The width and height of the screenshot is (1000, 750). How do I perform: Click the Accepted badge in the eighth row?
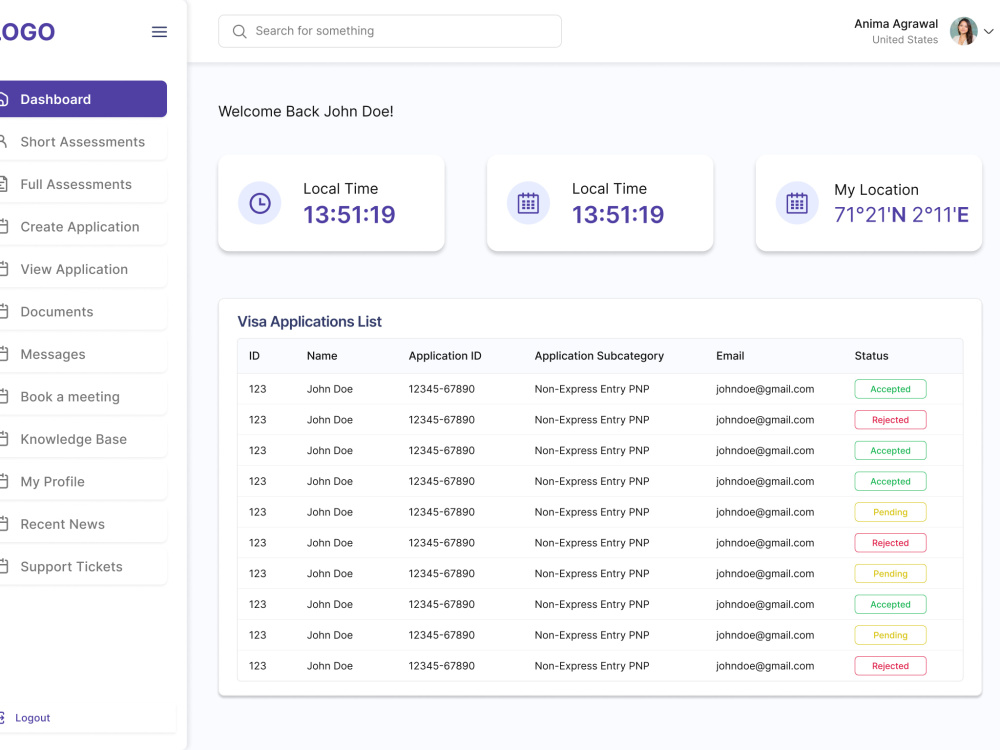pos(890,605)
